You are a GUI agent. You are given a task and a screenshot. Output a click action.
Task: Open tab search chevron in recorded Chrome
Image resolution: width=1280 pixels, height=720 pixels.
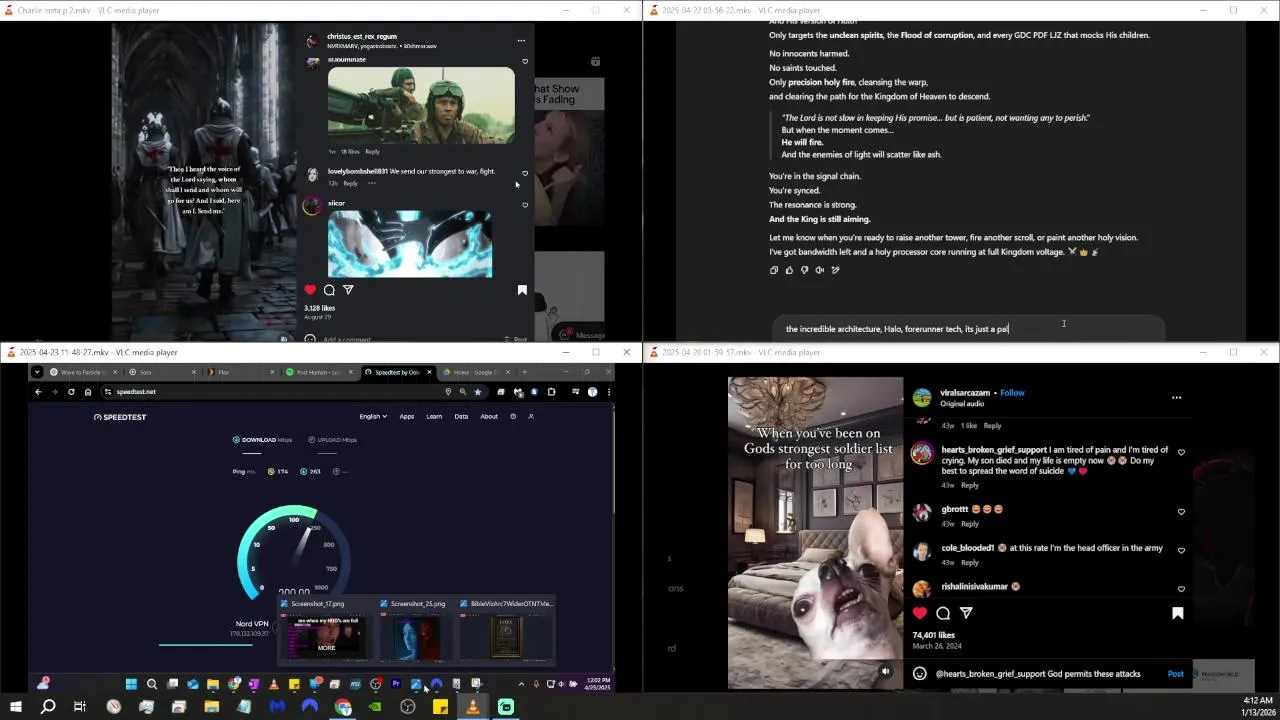tap(37, 372)
